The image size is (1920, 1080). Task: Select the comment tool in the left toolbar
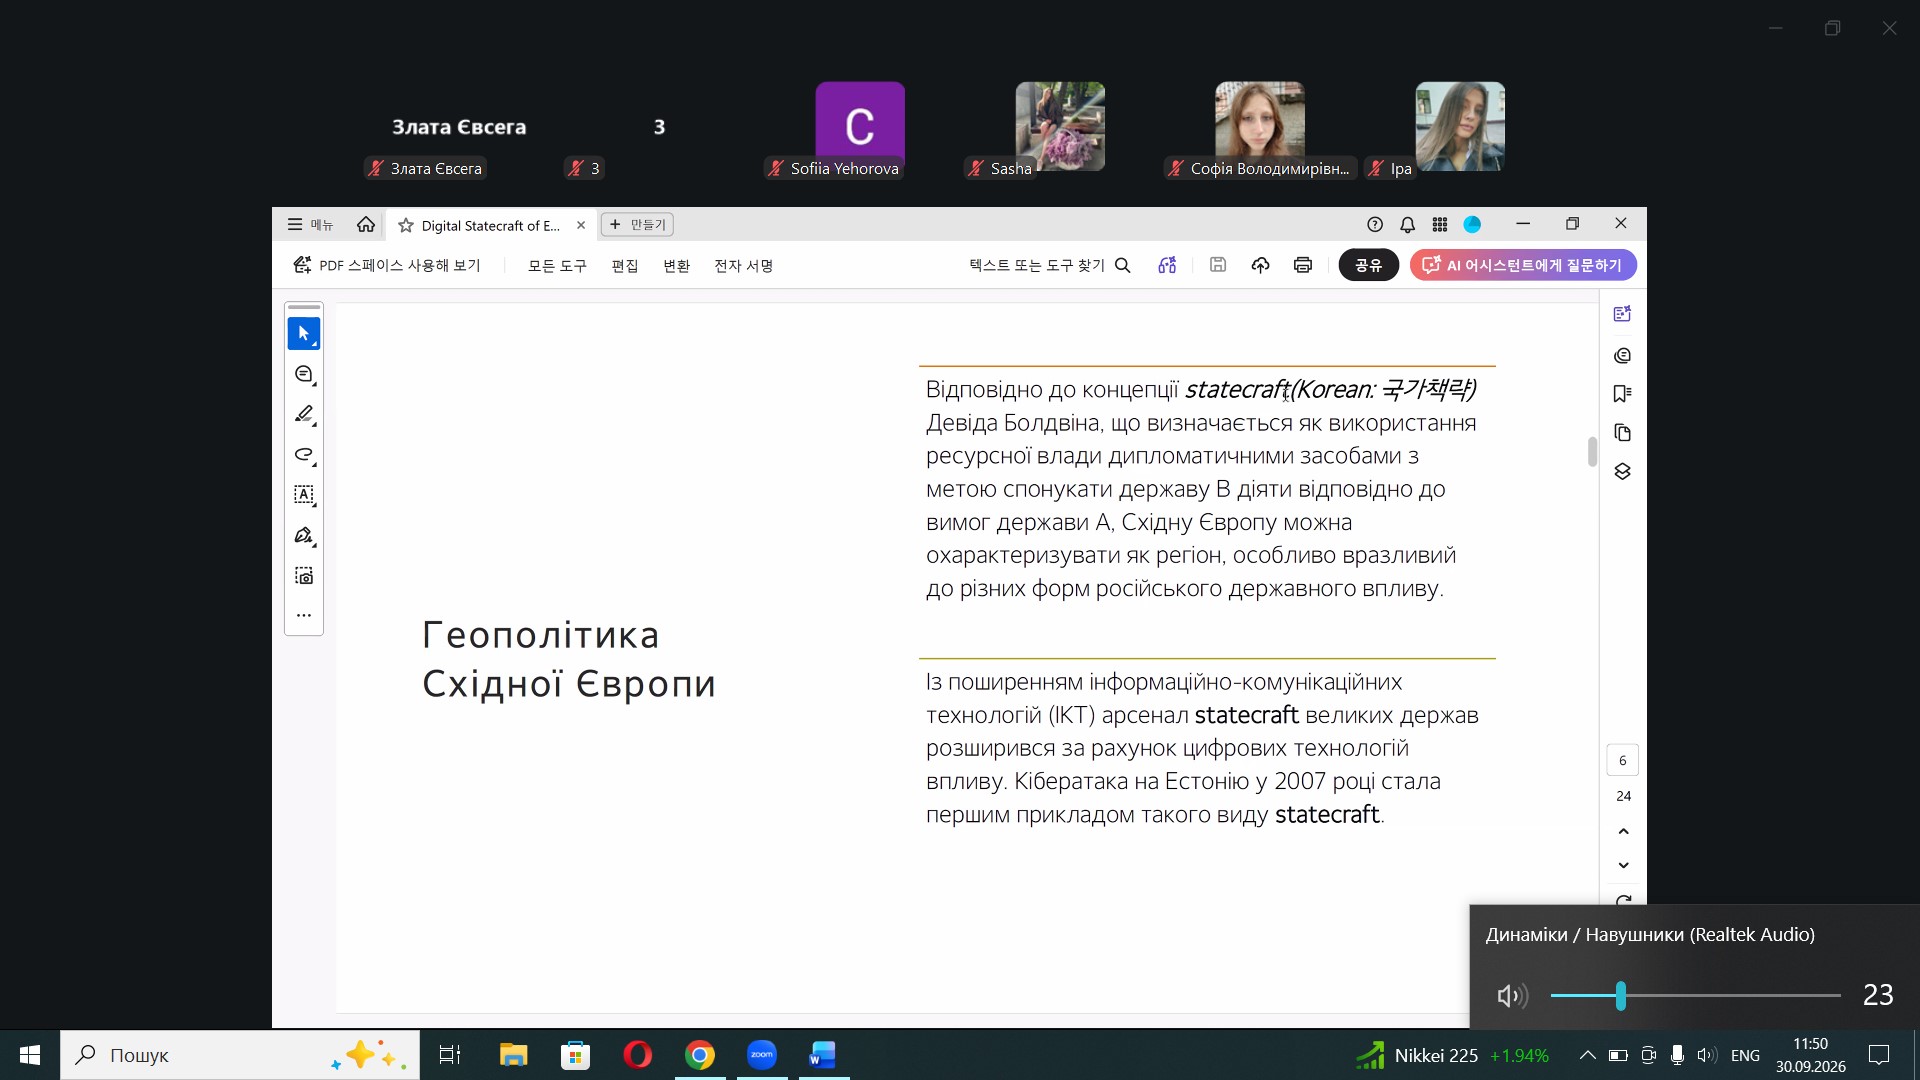(304, 374)
